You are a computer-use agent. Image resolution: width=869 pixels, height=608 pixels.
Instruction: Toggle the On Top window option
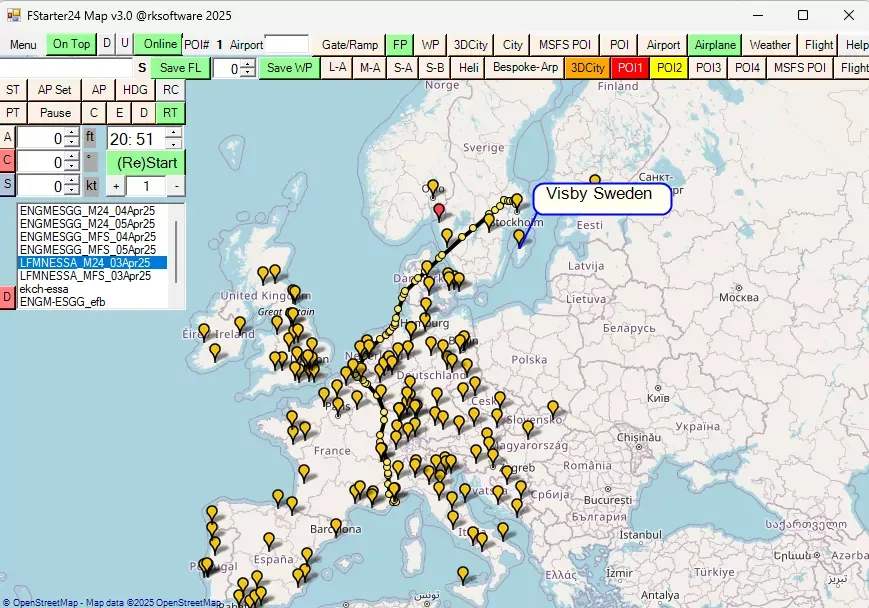pyautogui.click(x=71, y=44)
